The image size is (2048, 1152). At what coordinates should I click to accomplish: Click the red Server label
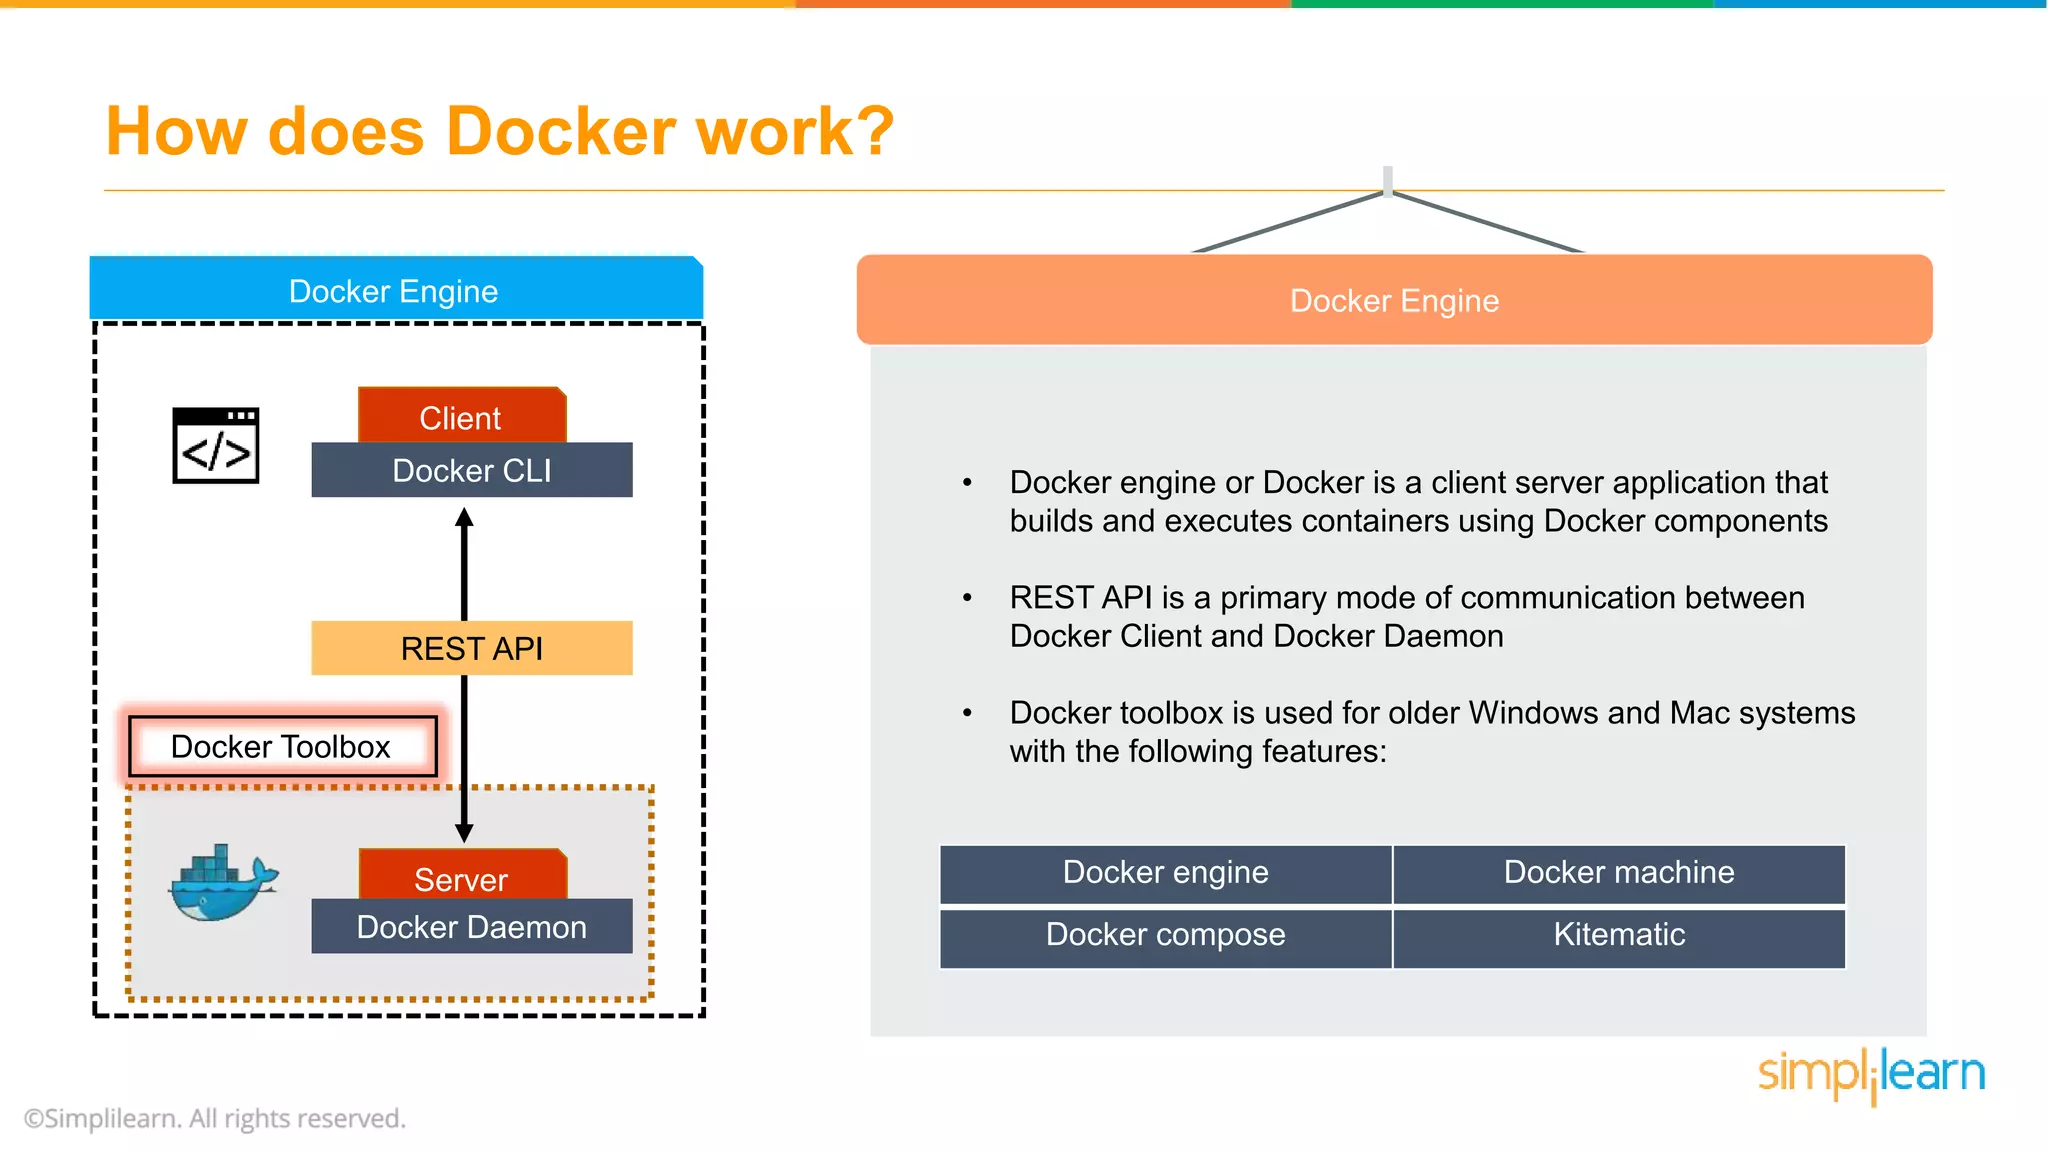(x=462, y=875)
